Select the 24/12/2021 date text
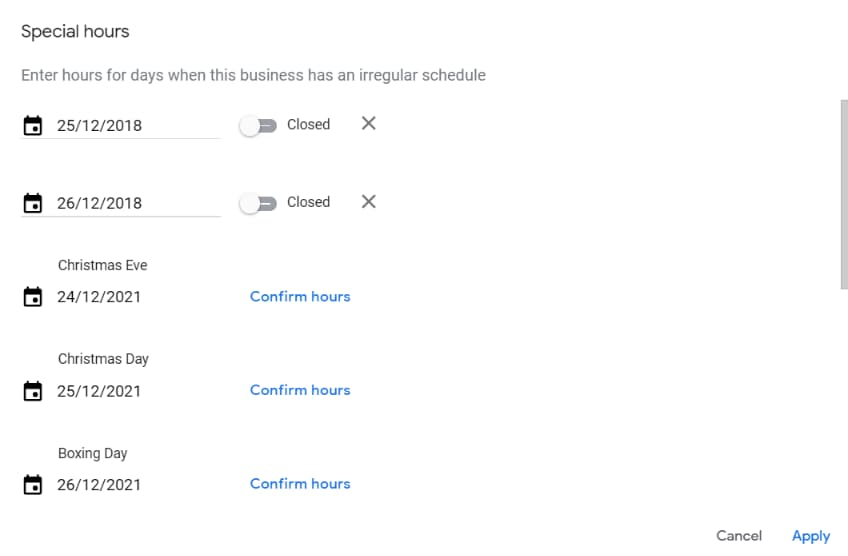This screenshot has height=556, width=848. pyautogui.click(x=99, y=297)
